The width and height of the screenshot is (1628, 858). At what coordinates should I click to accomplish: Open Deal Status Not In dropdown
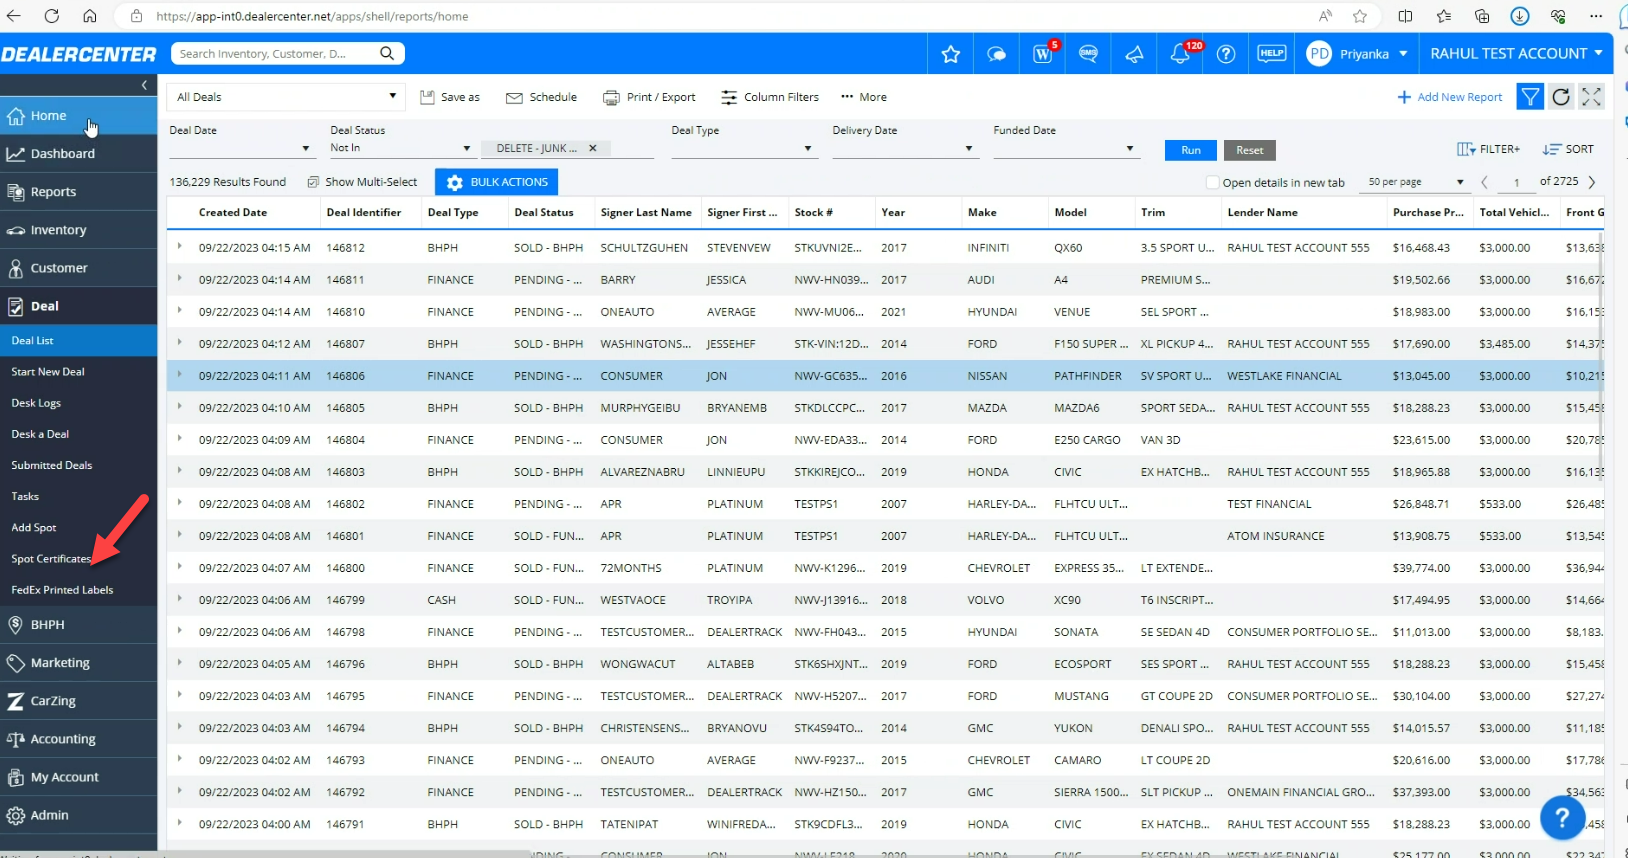[401, 148]
